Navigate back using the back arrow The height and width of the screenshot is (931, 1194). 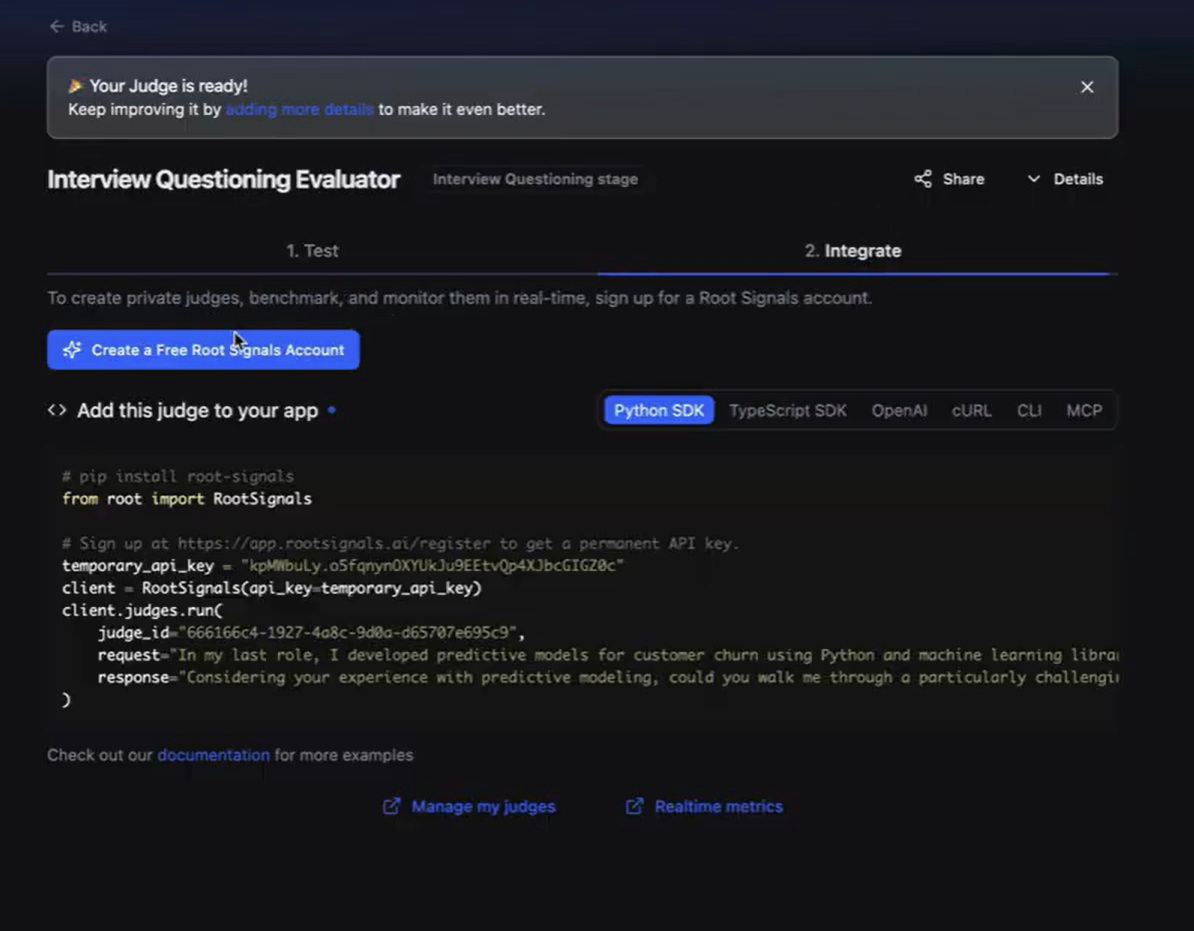pyautogui.click(x=57, y=26)
